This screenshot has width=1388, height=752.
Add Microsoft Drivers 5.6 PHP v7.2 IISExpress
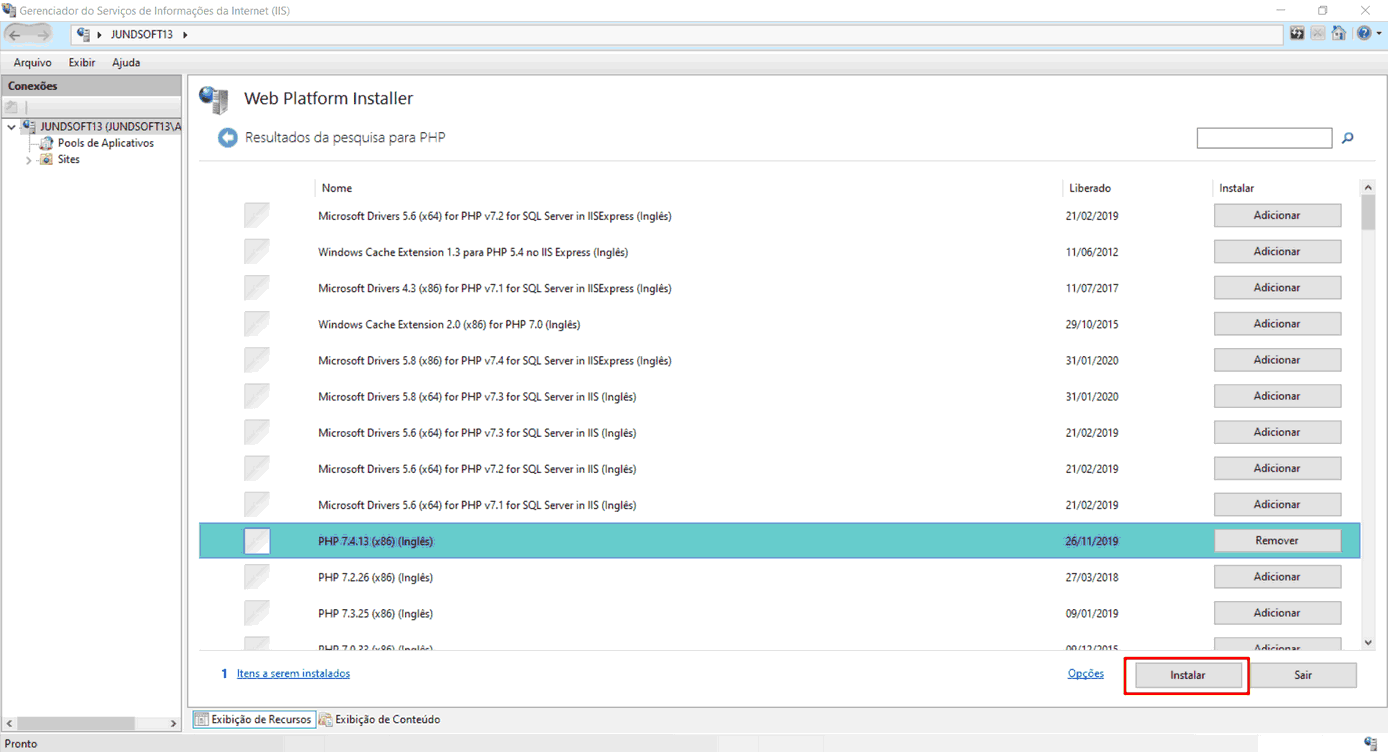click(x=1277, y=216)
